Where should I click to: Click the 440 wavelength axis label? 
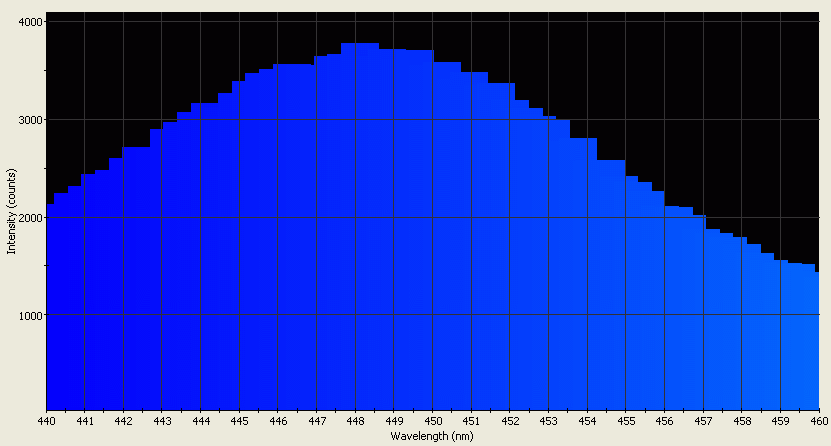47,421
